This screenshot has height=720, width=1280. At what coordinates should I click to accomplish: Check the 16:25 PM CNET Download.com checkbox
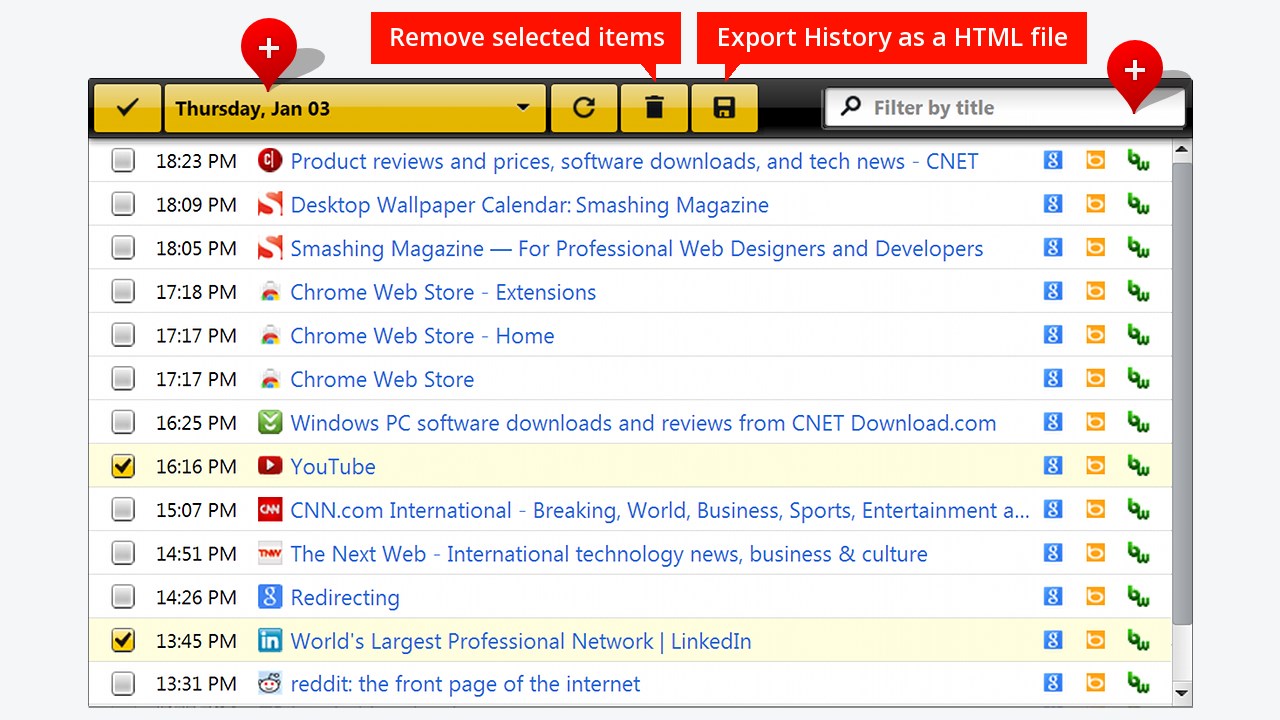tap(123, 423)
